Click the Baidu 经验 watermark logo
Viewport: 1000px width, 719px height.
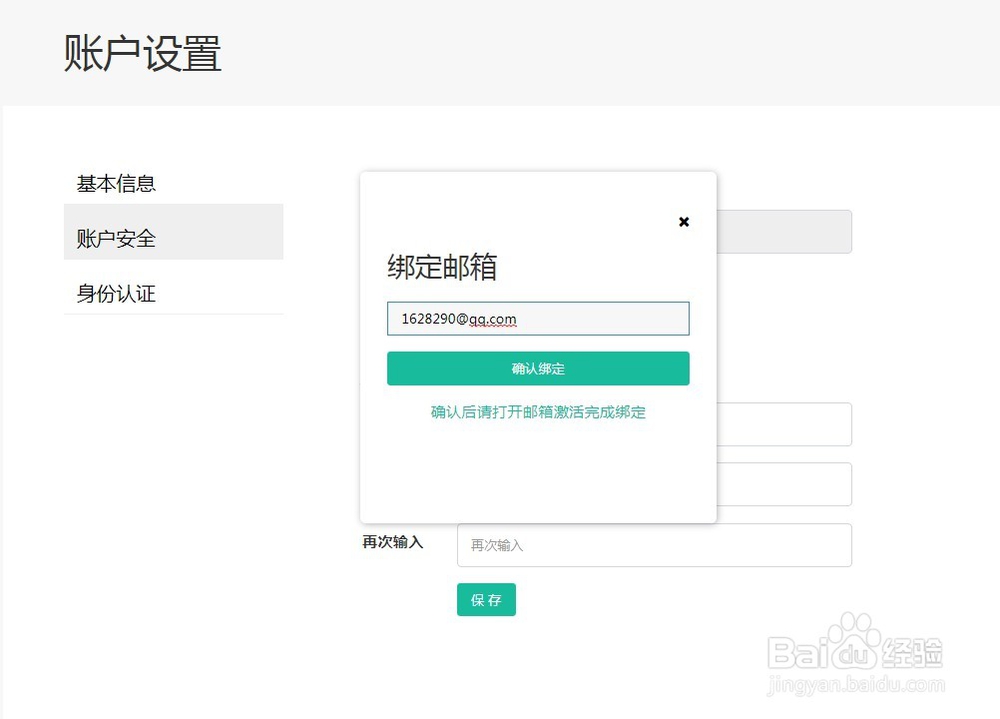pyautogui.click(x=855, y=650)
